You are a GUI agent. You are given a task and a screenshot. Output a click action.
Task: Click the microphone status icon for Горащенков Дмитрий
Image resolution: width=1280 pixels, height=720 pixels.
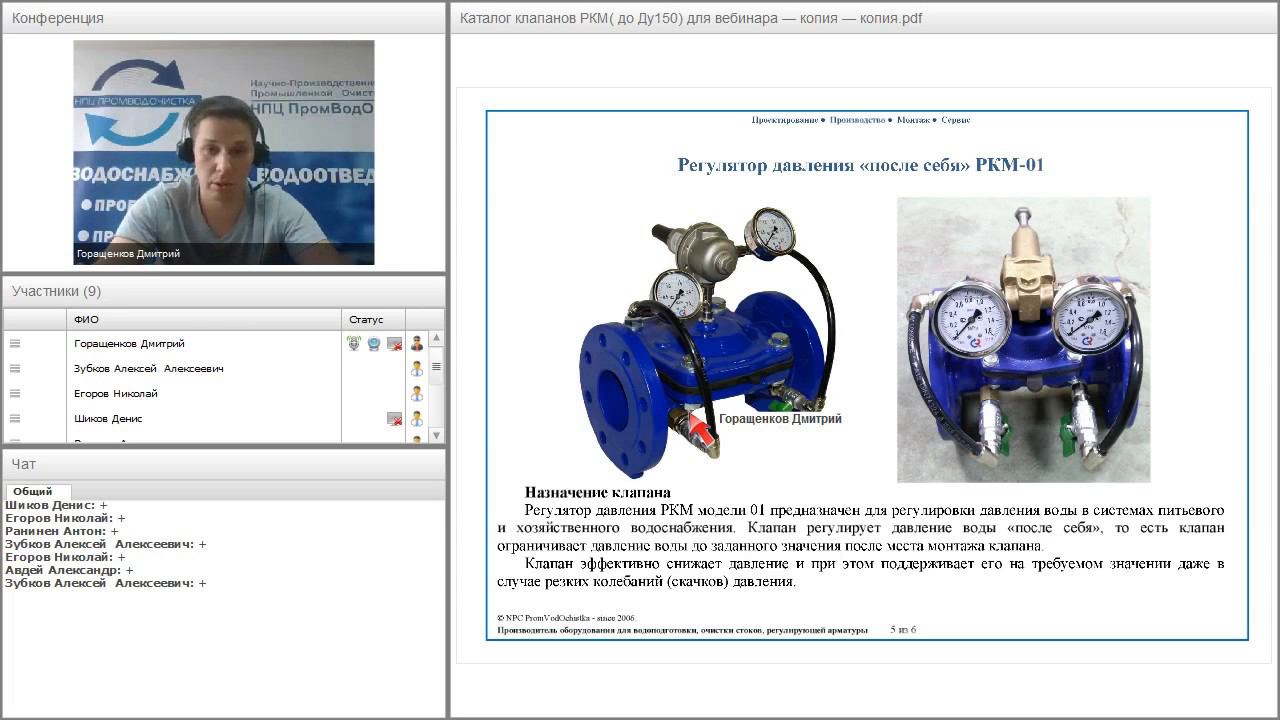tap(353, 343)
